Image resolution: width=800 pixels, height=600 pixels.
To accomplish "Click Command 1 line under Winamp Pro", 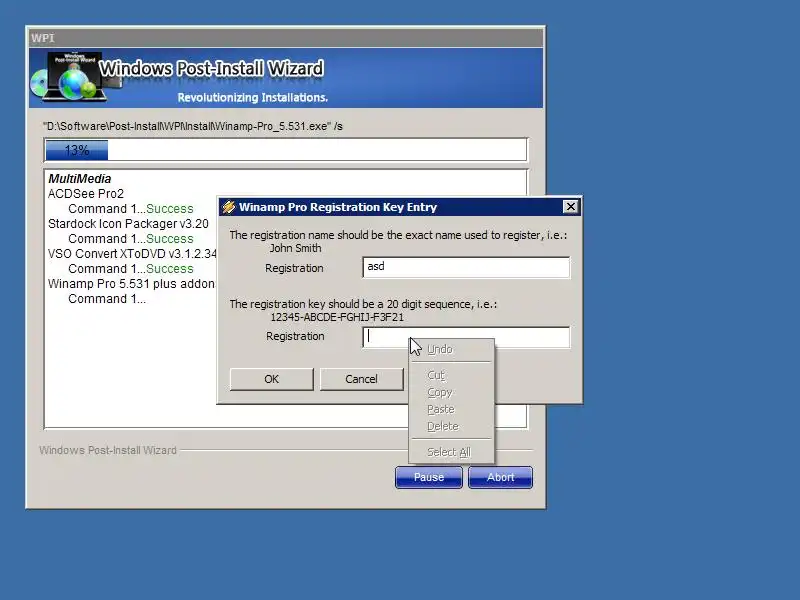I will click(107, 299).
